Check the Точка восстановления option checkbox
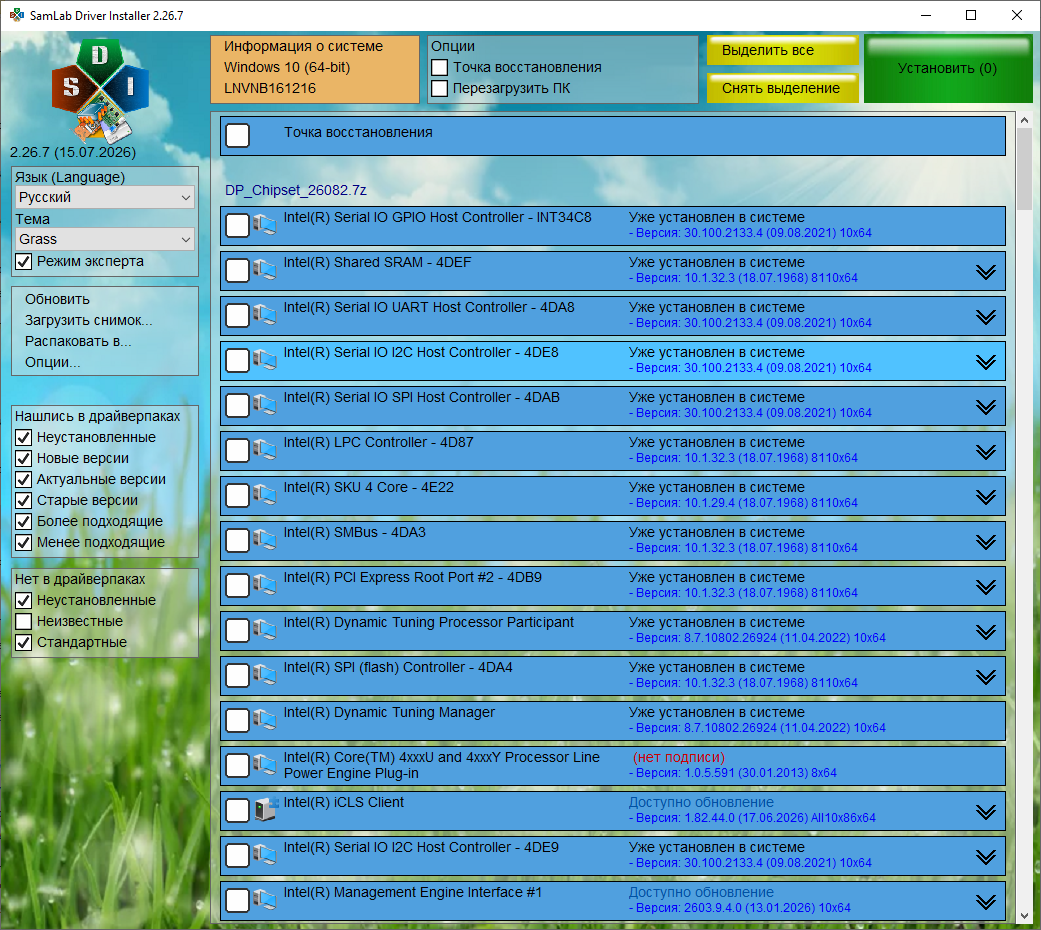 (440, 67)
